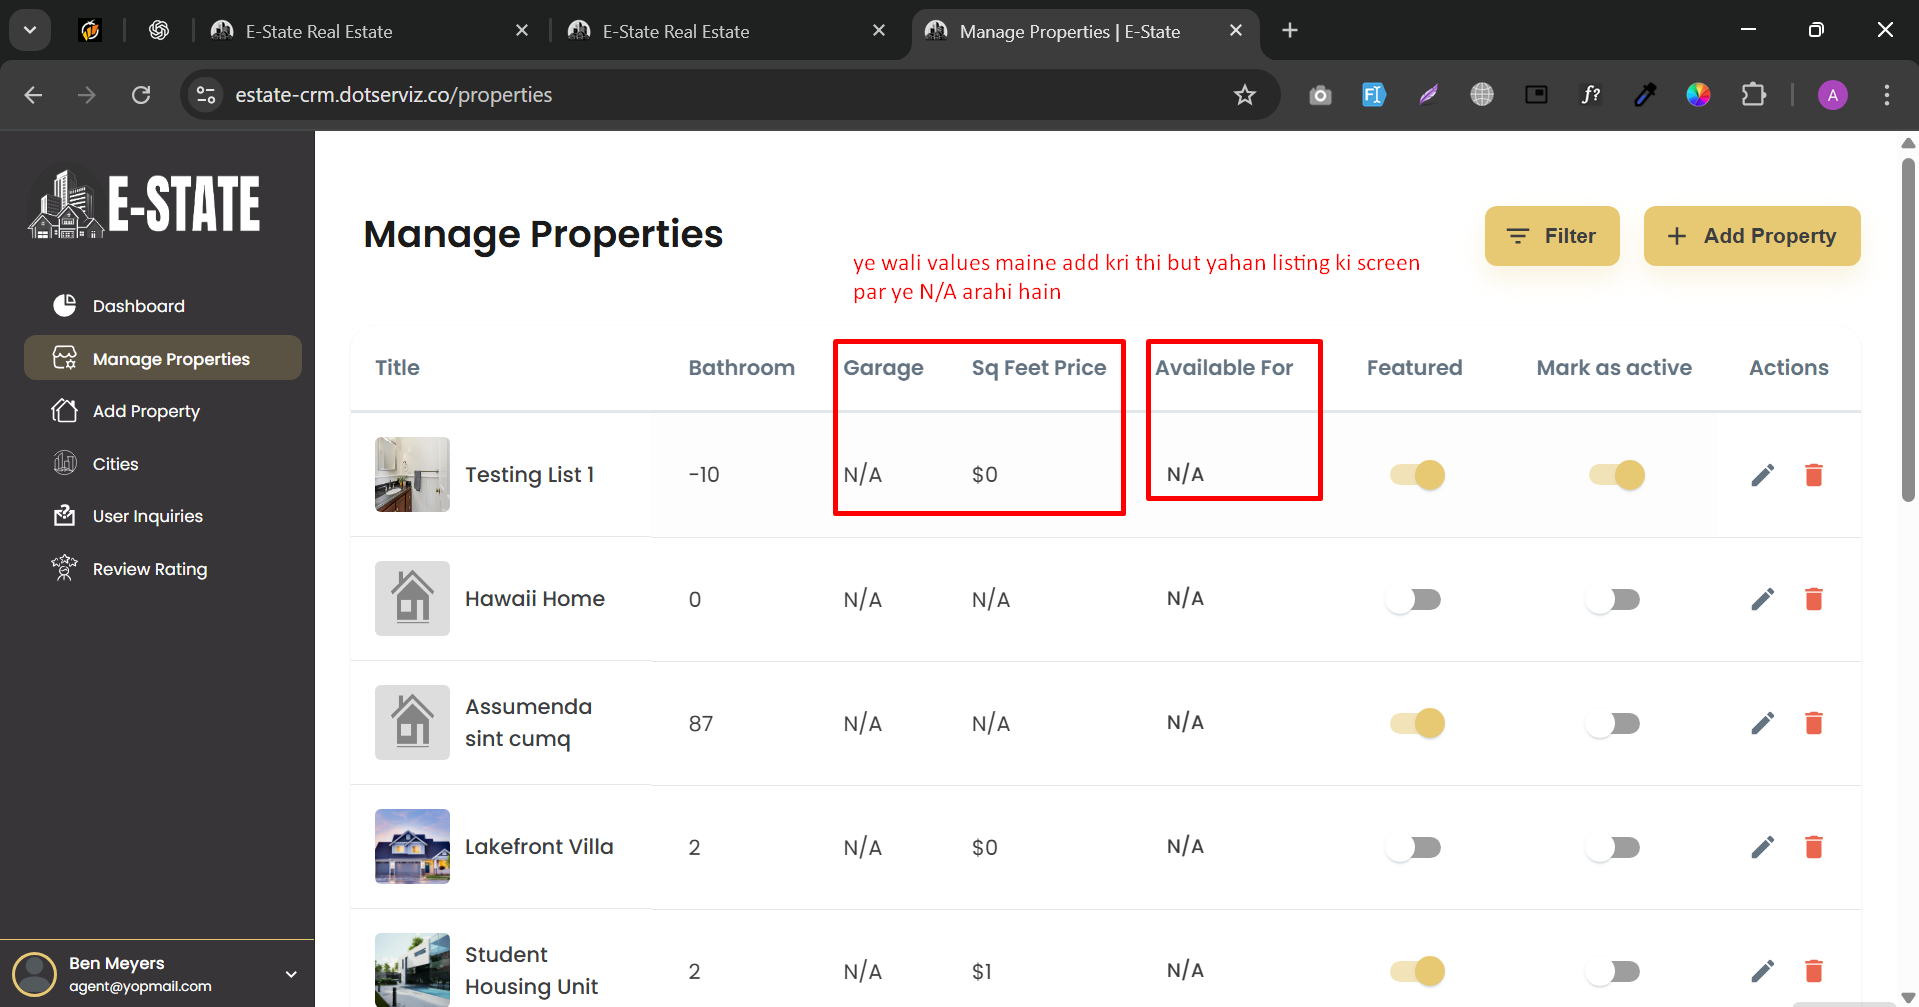Open the browser extensions puzzle icon
Viewport: 1919px width, 1007px height.
click(x=1753, y=95)
